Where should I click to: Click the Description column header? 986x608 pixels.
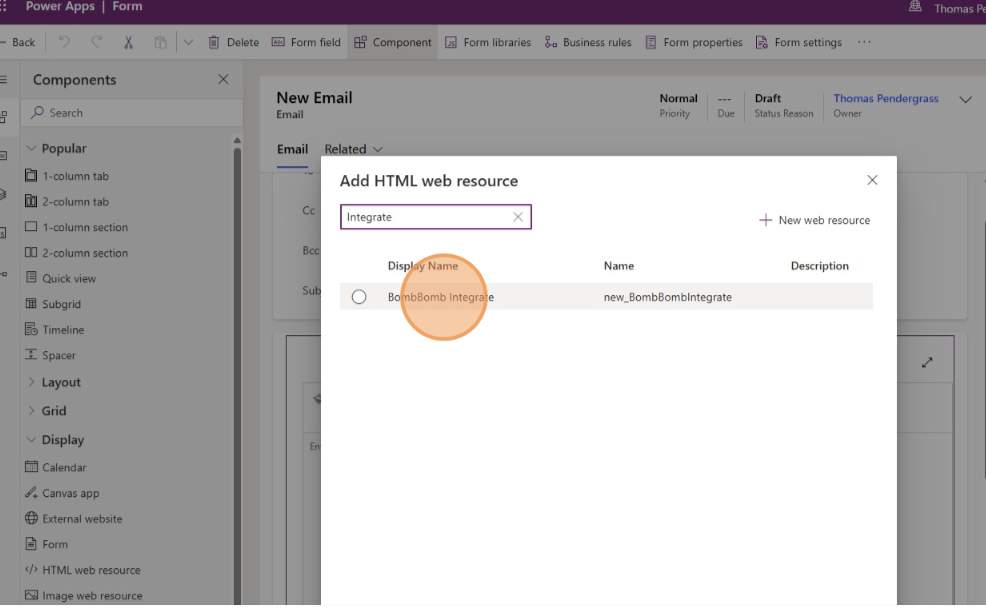click(x=819, y=266)
